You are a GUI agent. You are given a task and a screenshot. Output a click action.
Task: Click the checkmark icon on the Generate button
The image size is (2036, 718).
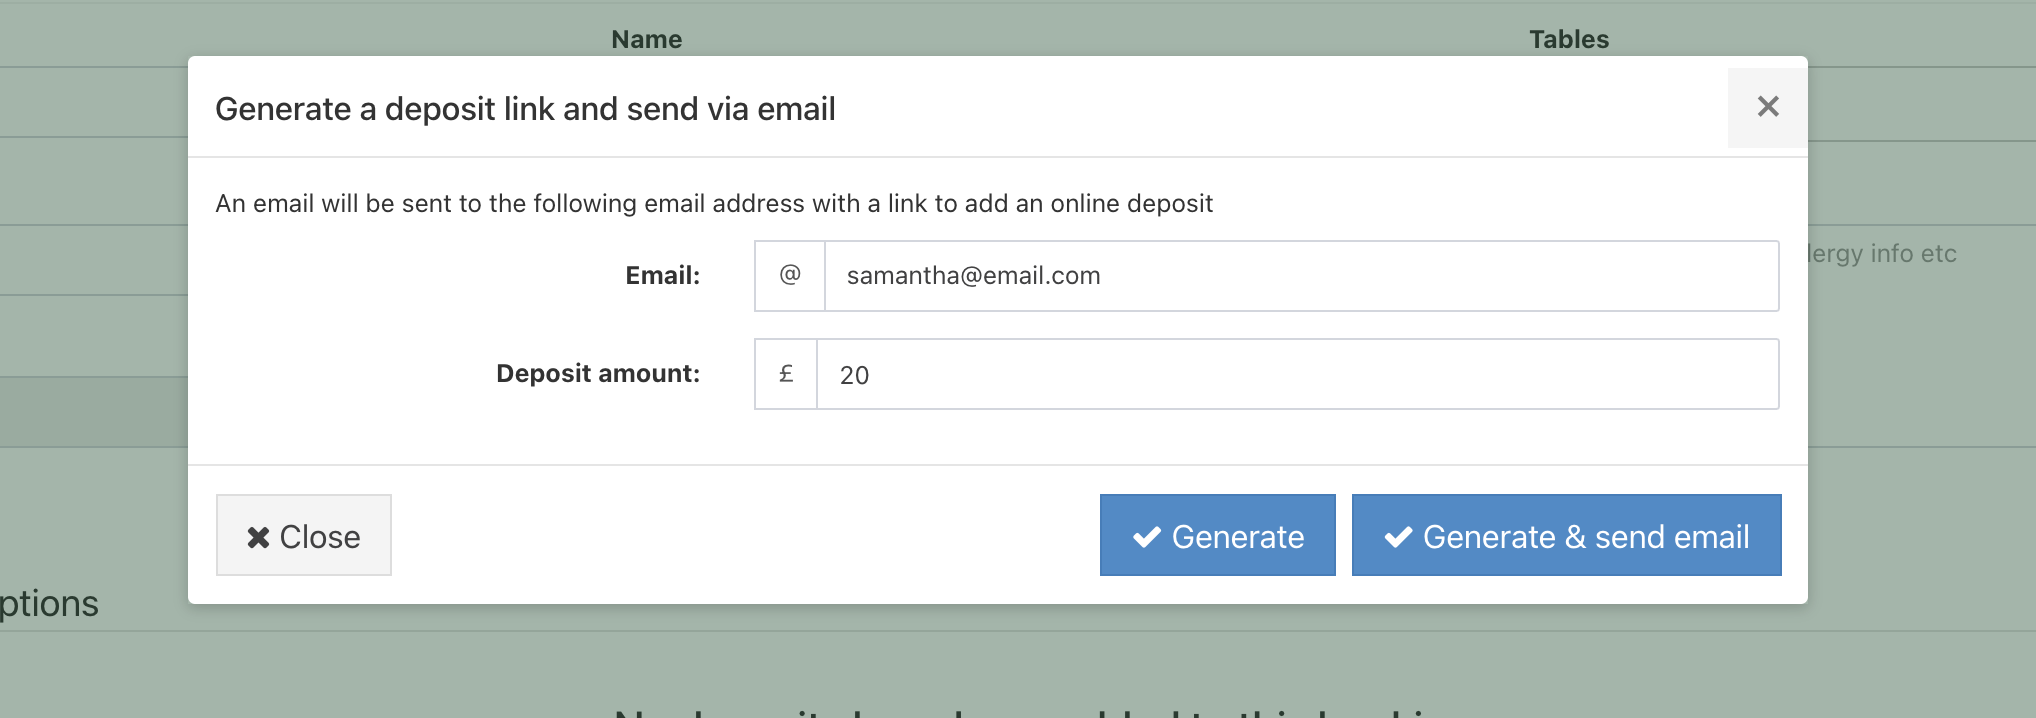1147,537
